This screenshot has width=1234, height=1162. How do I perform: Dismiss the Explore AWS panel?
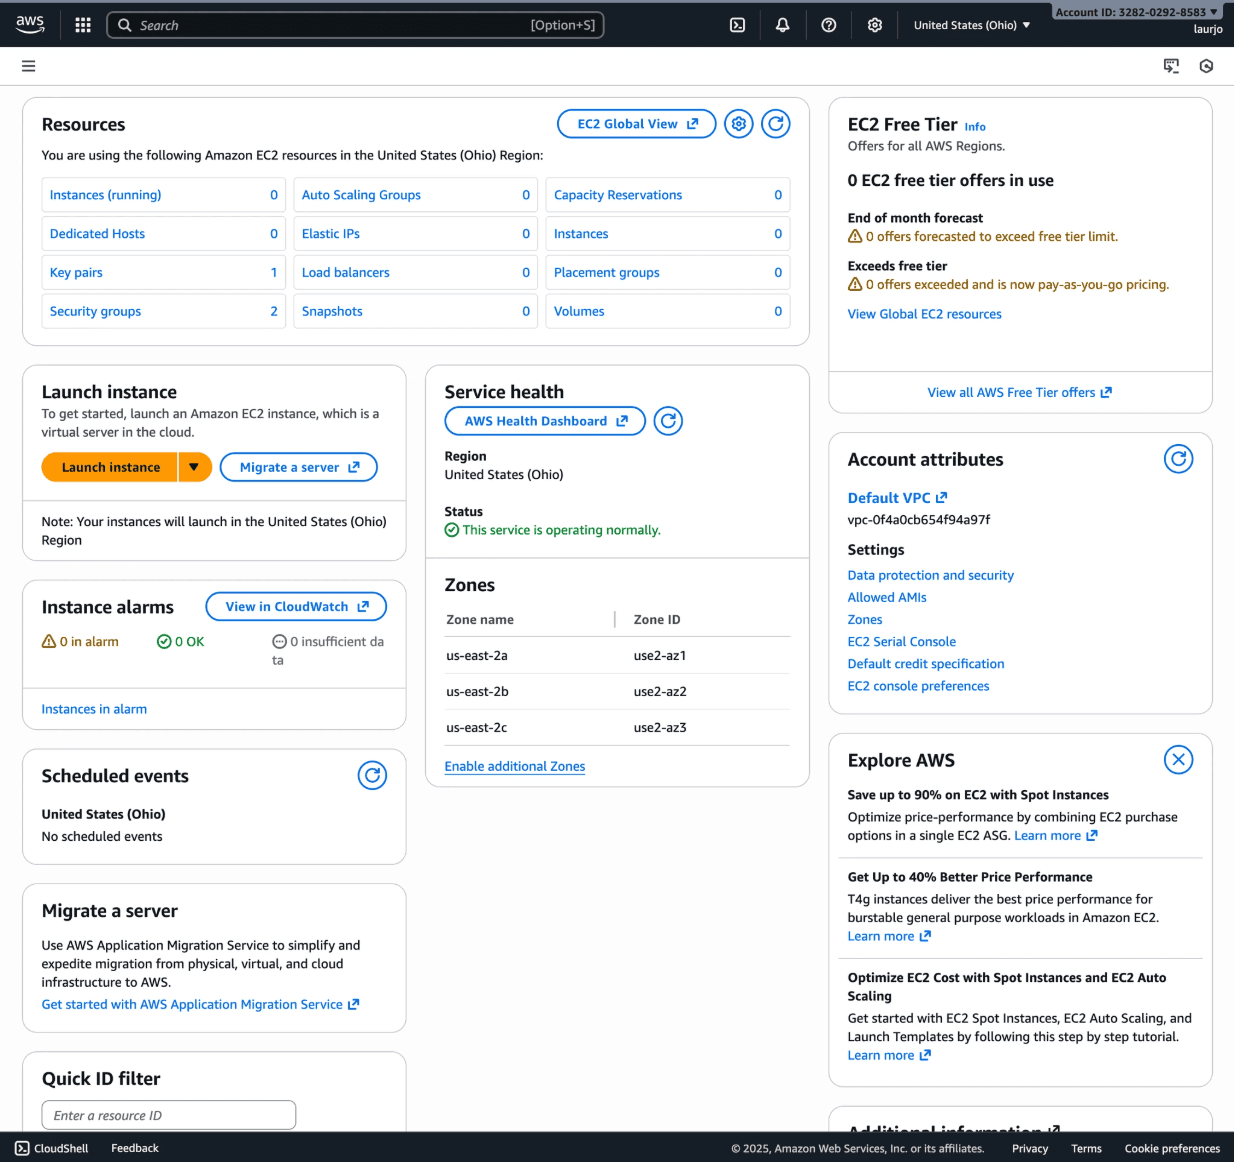click(1179, 760)
